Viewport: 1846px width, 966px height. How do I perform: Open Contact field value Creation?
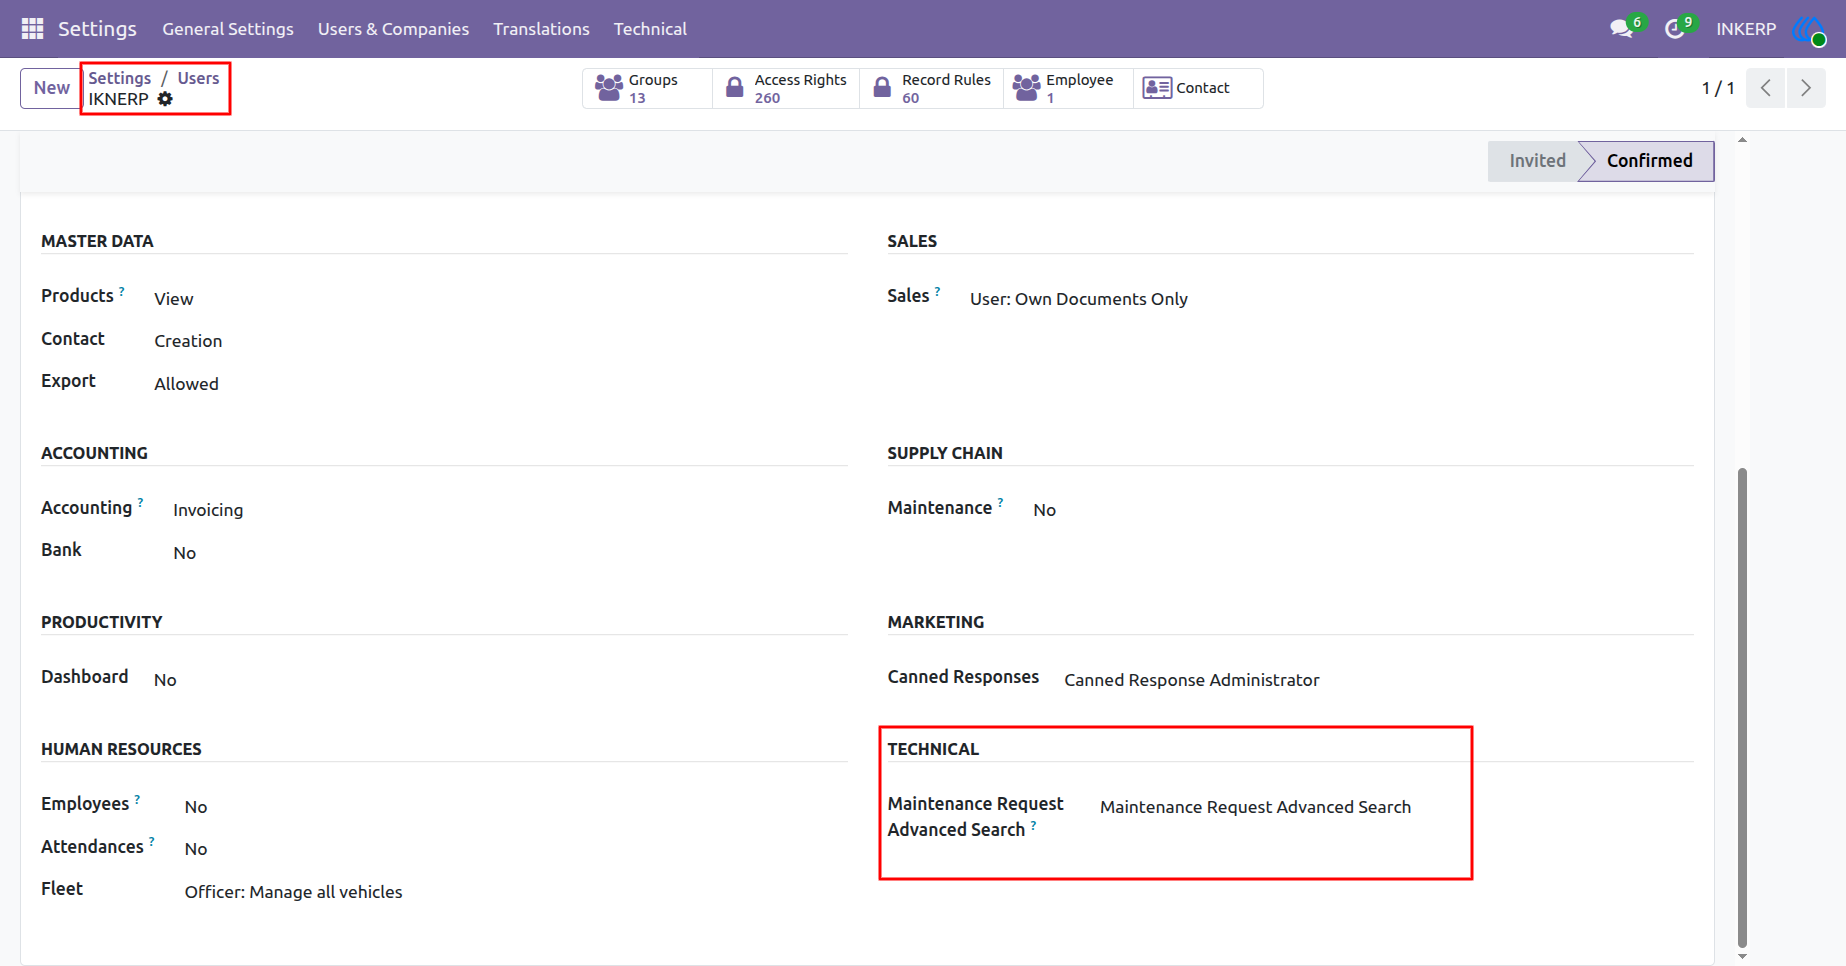tap(188, 341)
